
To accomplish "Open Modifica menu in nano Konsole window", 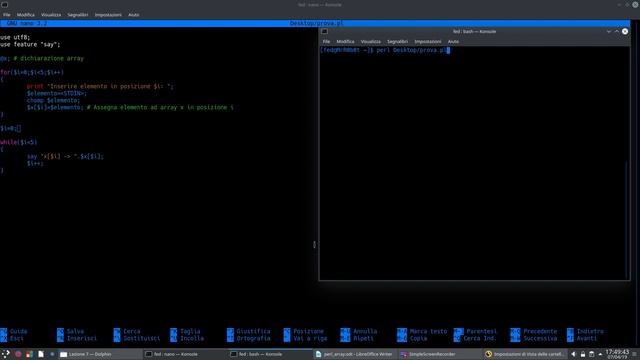I will pos(26,15).
